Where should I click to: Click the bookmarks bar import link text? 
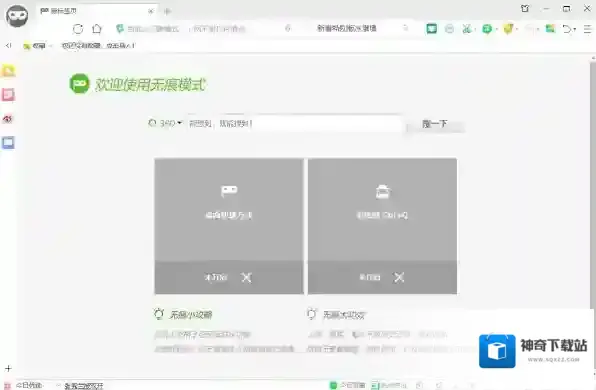(x=98, y=46)
